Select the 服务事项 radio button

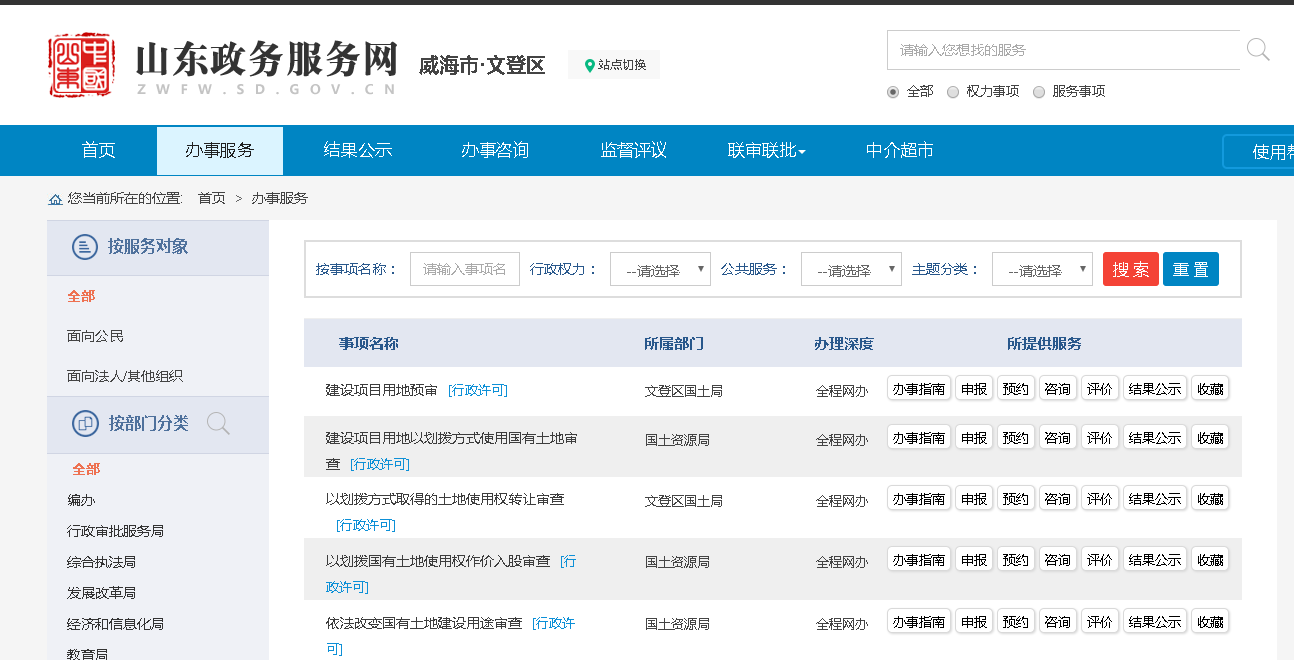(x=1039, y=92)
